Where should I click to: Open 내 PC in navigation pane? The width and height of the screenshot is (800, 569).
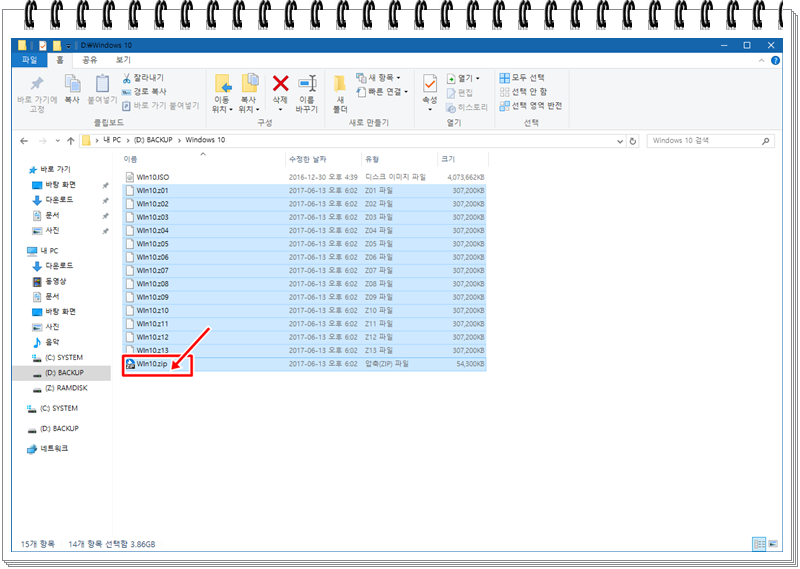click(x=43, y=251)
